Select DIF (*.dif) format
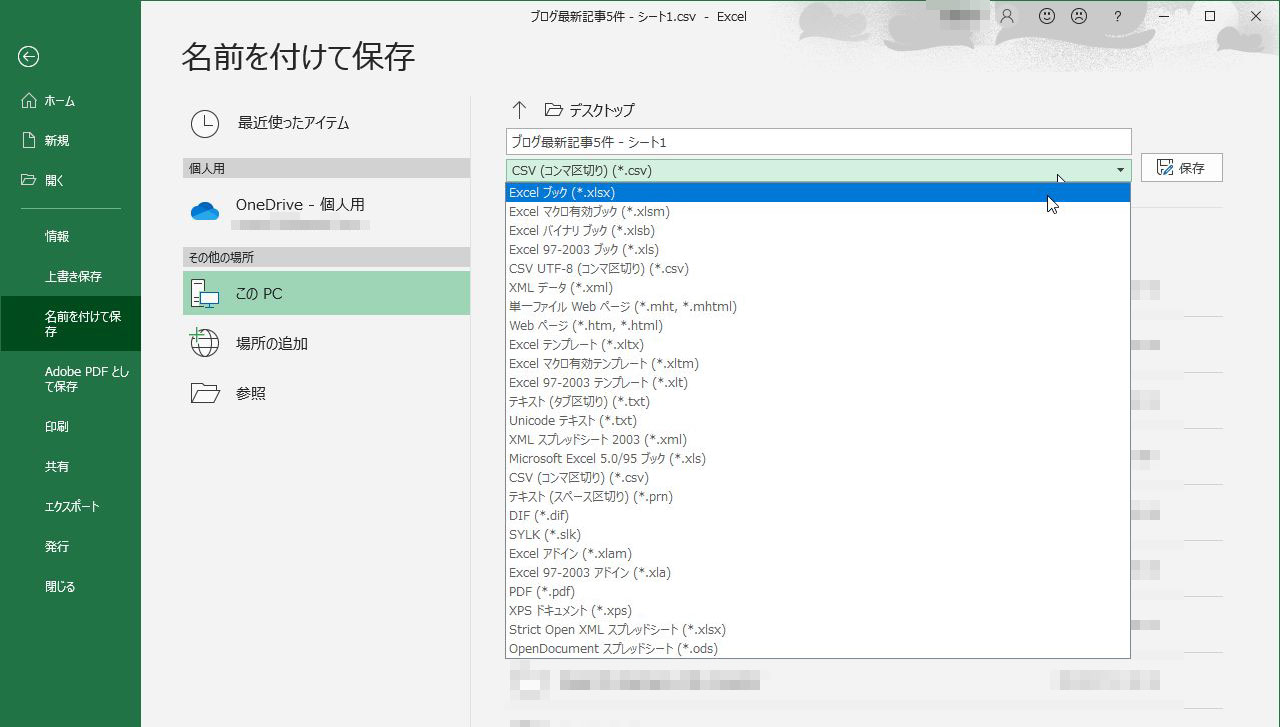Viewport: 1280px width, 727px height. click(x=818, y=516)
